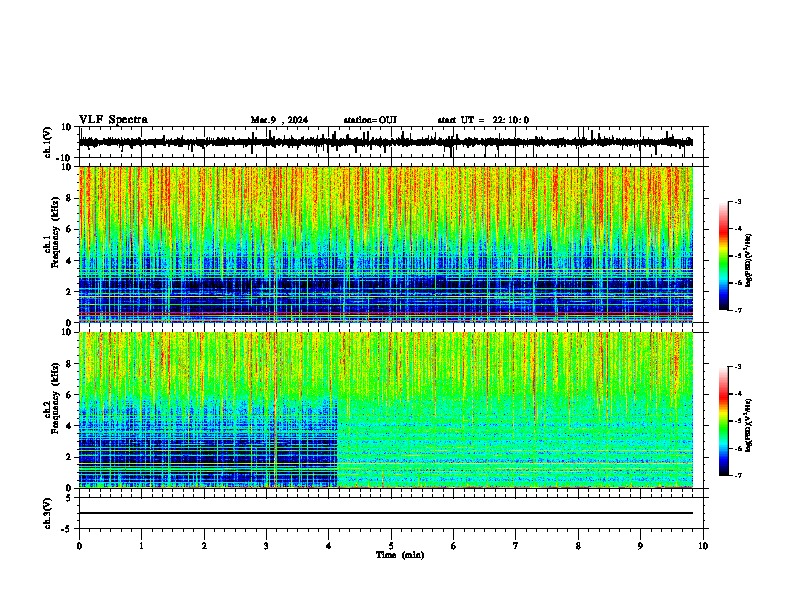The height and width of the screenshot is (612, 792).
Task: Click time-axis tick label 6
Action: pyautogui.click(x=454, y=546)
